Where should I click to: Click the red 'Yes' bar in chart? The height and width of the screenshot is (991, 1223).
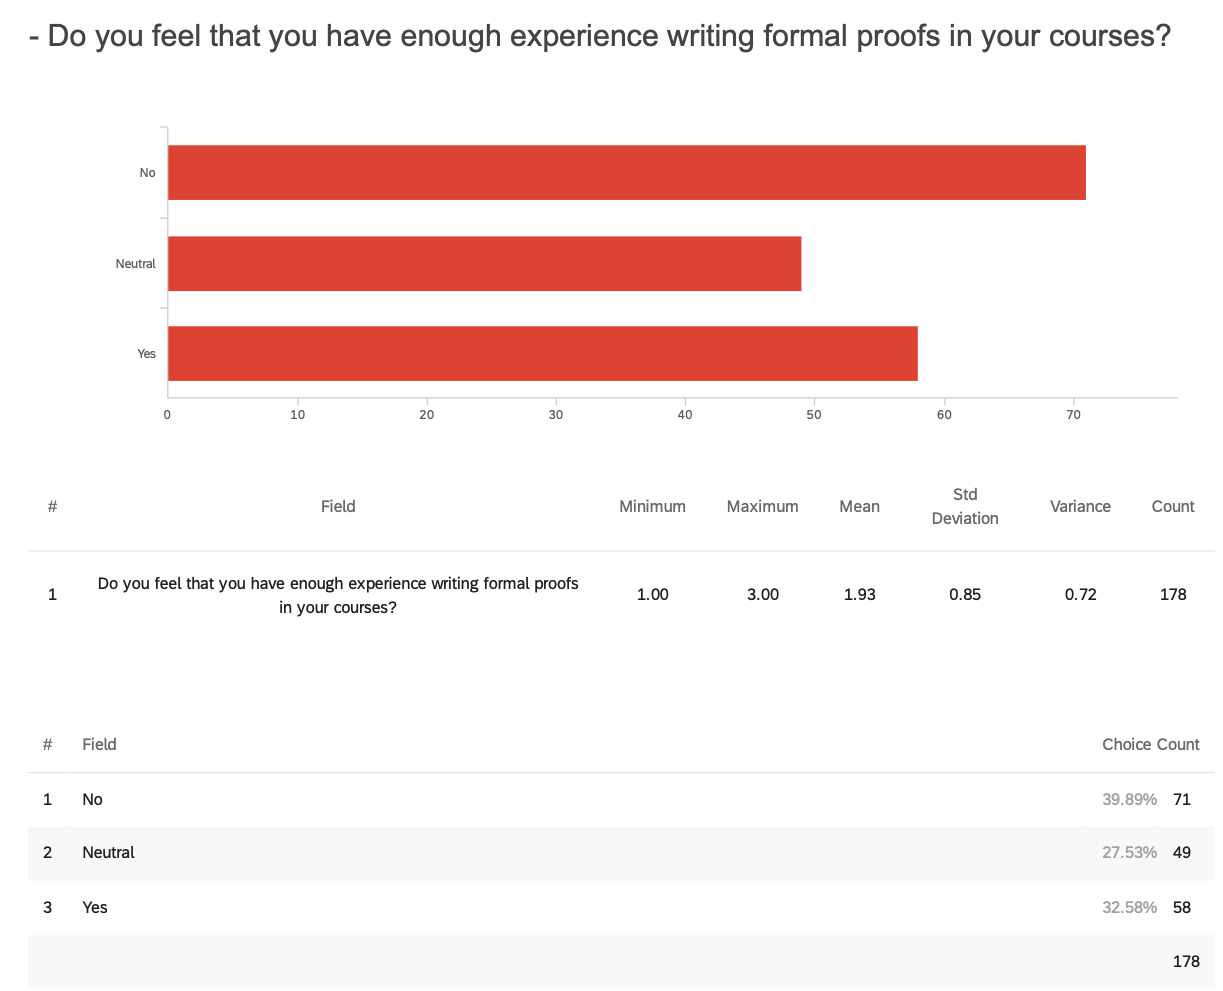(x=542, y=353)
